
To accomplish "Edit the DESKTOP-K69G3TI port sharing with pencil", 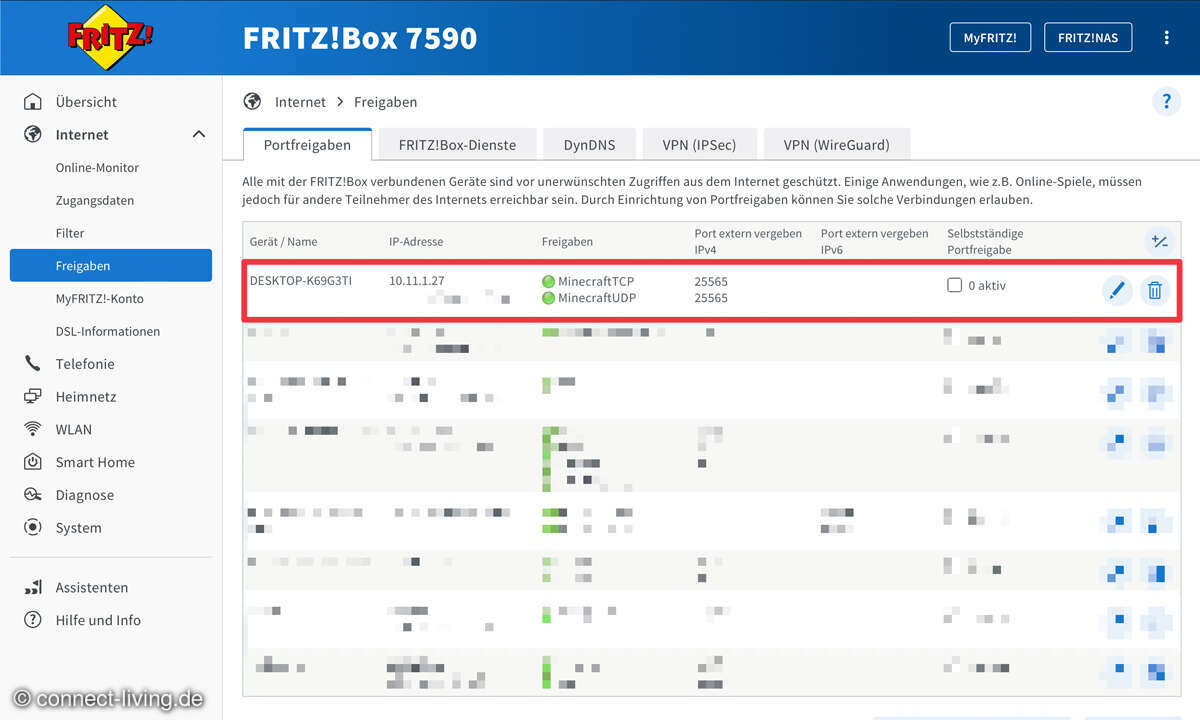I will point(1117,291).
